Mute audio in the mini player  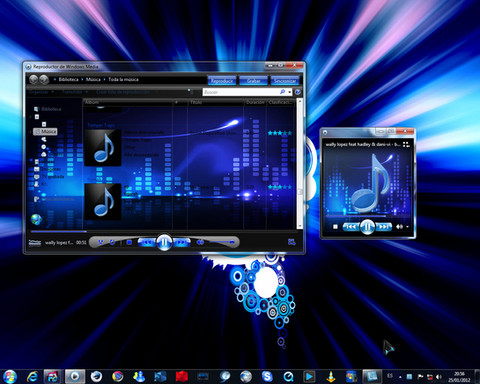point(399,227)
